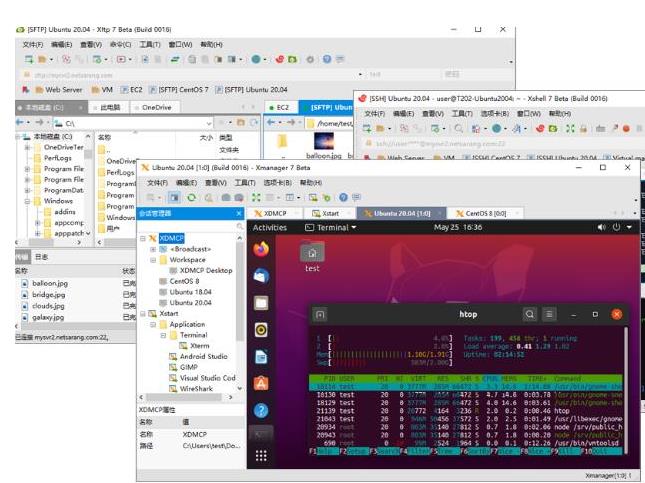Screen dimensions: 645x483
Task: Open Ubuntu Software from the dock
Action: coord(261,383)
